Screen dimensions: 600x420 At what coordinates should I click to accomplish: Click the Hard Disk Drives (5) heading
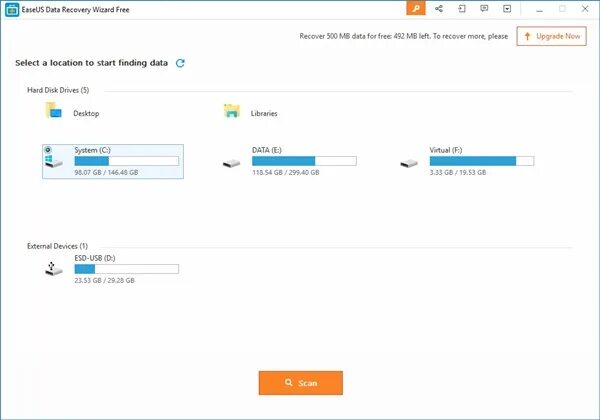pyautogui.click(x=58, y=90)
